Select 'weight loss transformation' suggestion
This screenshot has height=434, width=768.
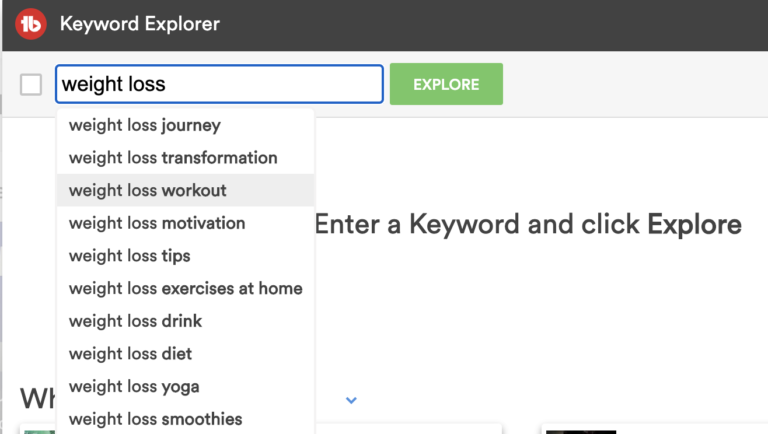click(x=186, y=158)
